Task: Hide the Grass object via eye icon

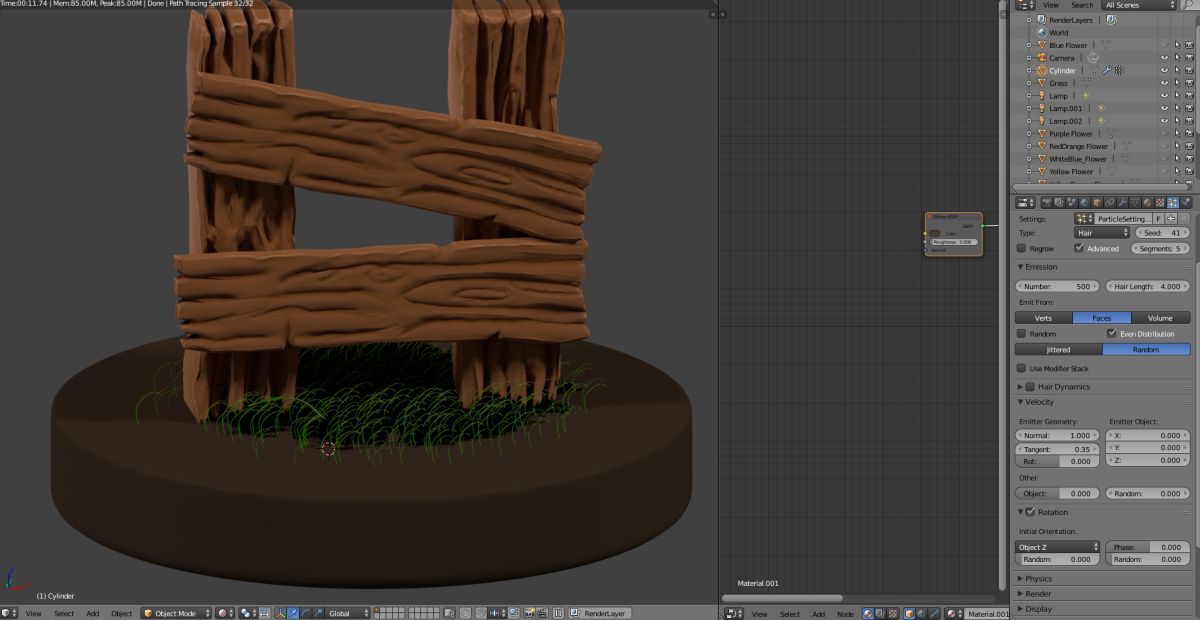Action: [x=1164, y=83]
